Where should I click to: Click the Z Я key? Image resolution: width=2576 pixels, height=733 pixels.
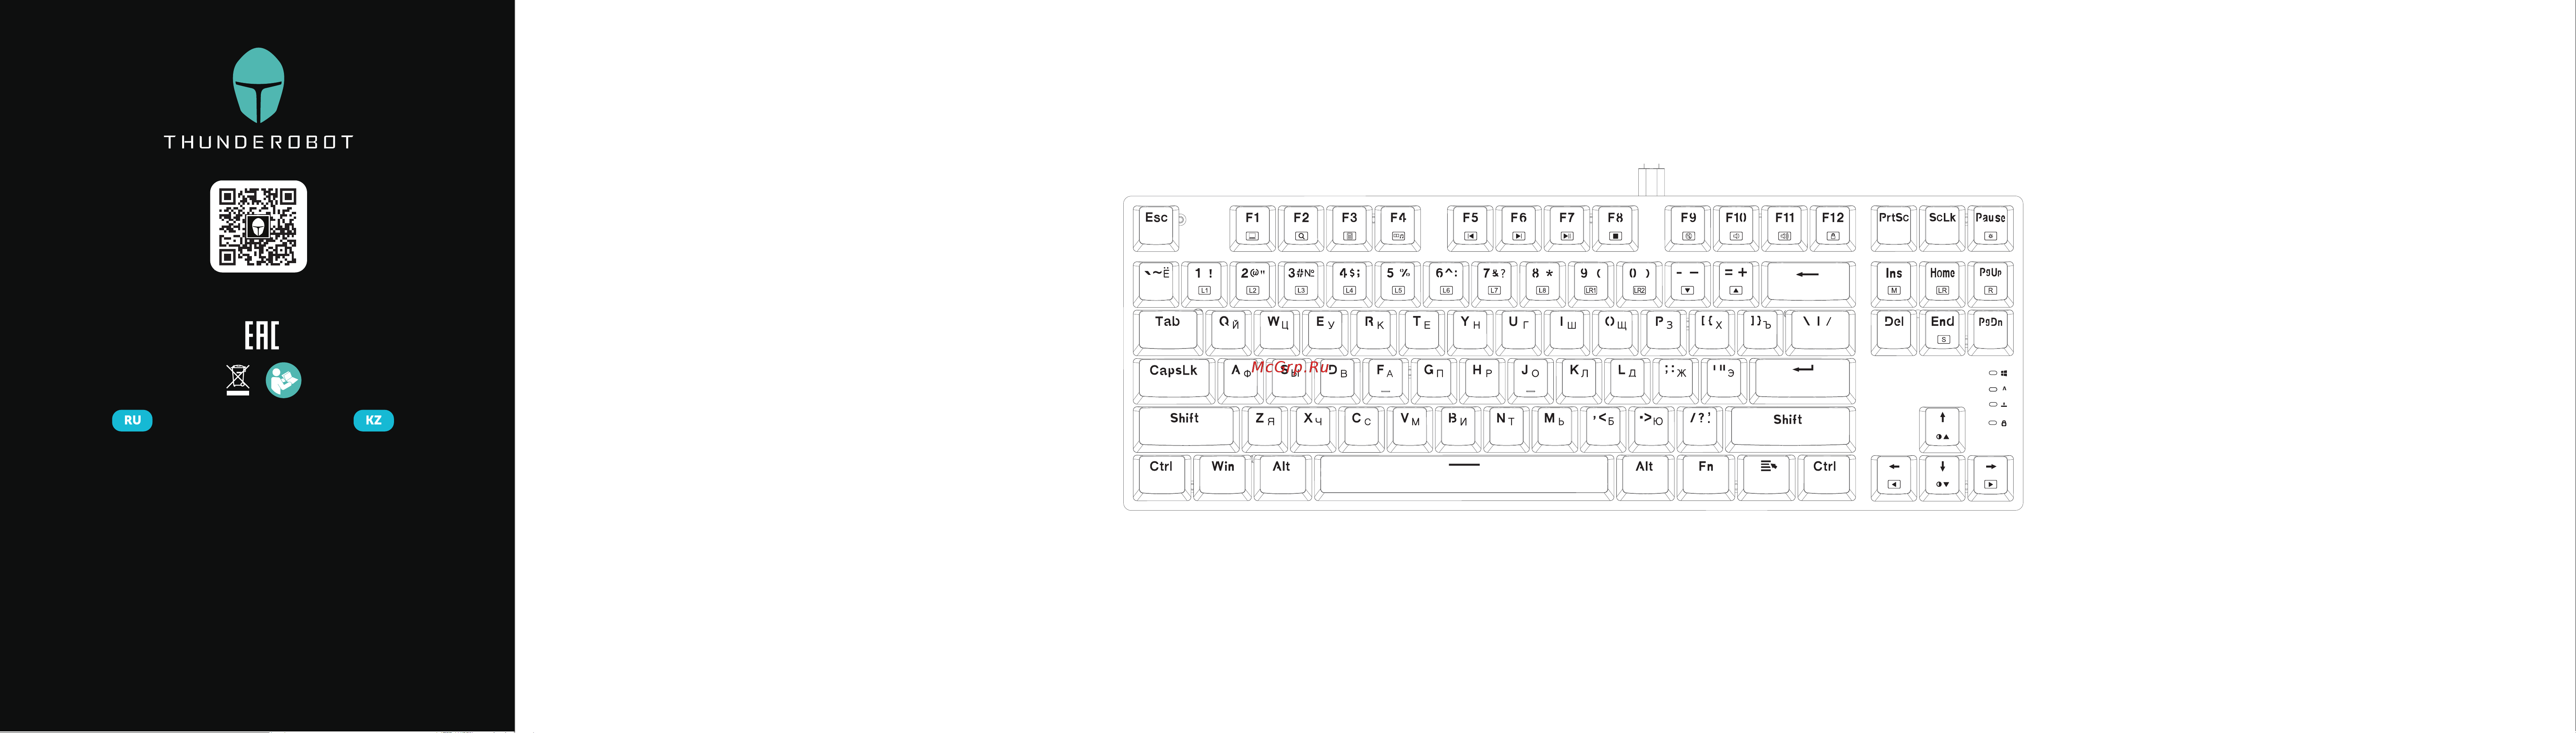pos(1265,429)
